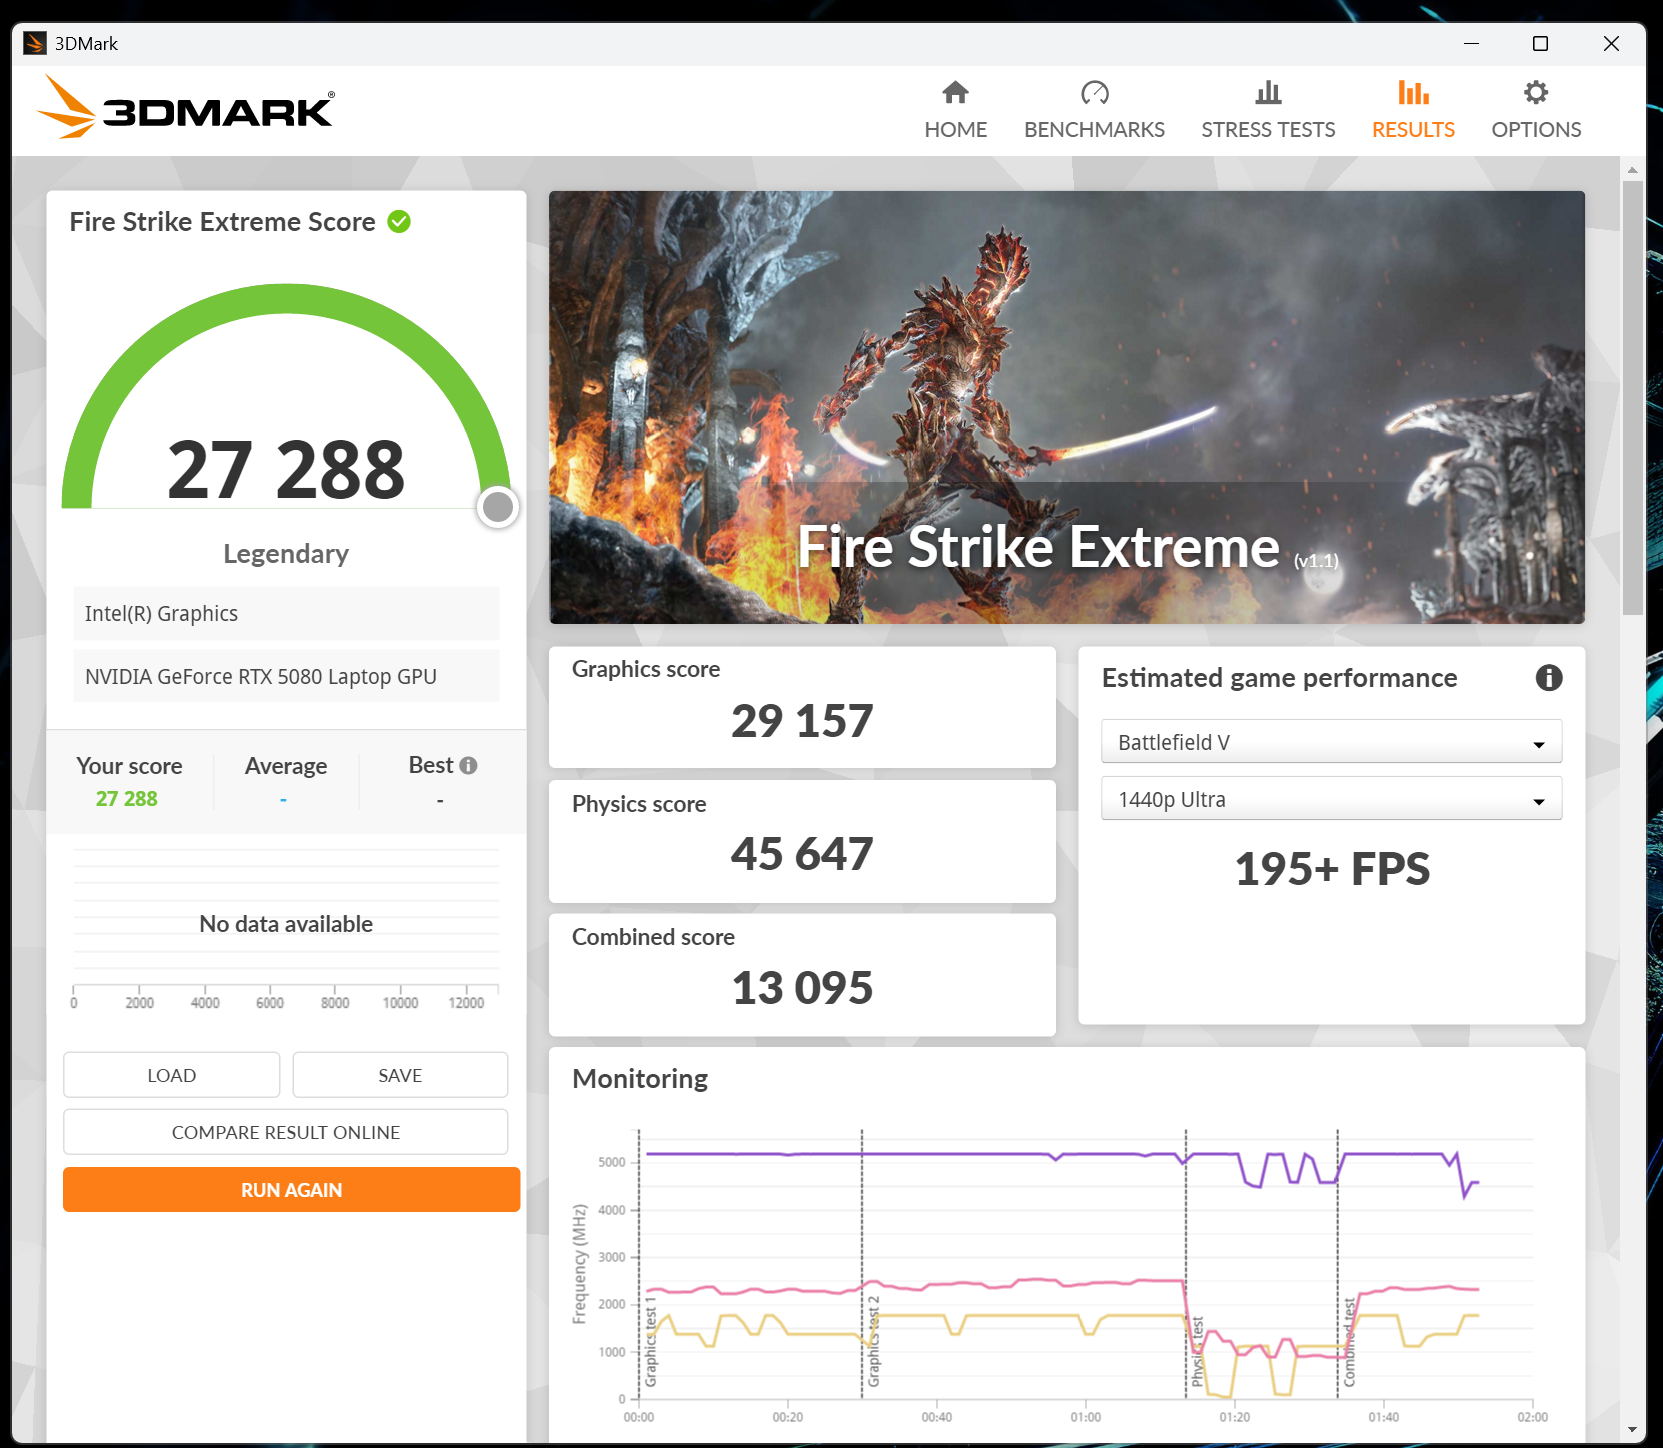Click the home house icon
This screenshot has height=1448, width=1663.
click(955, 93)
